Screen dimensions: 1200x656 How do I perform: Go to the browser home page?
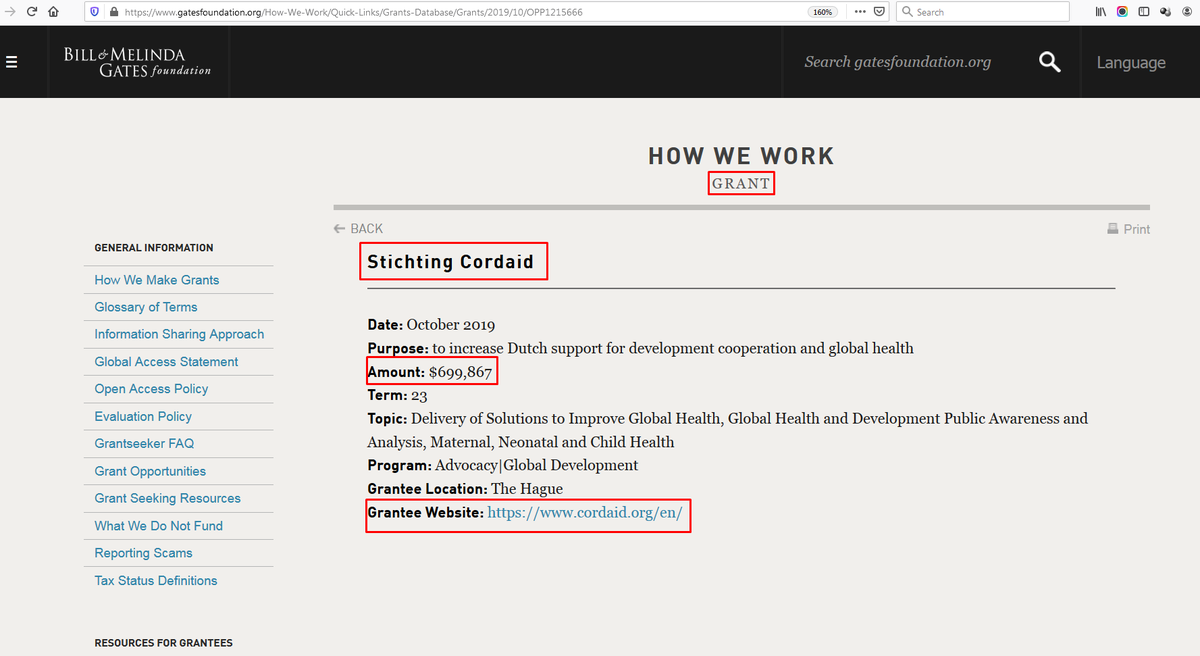[x=54, y=12]
